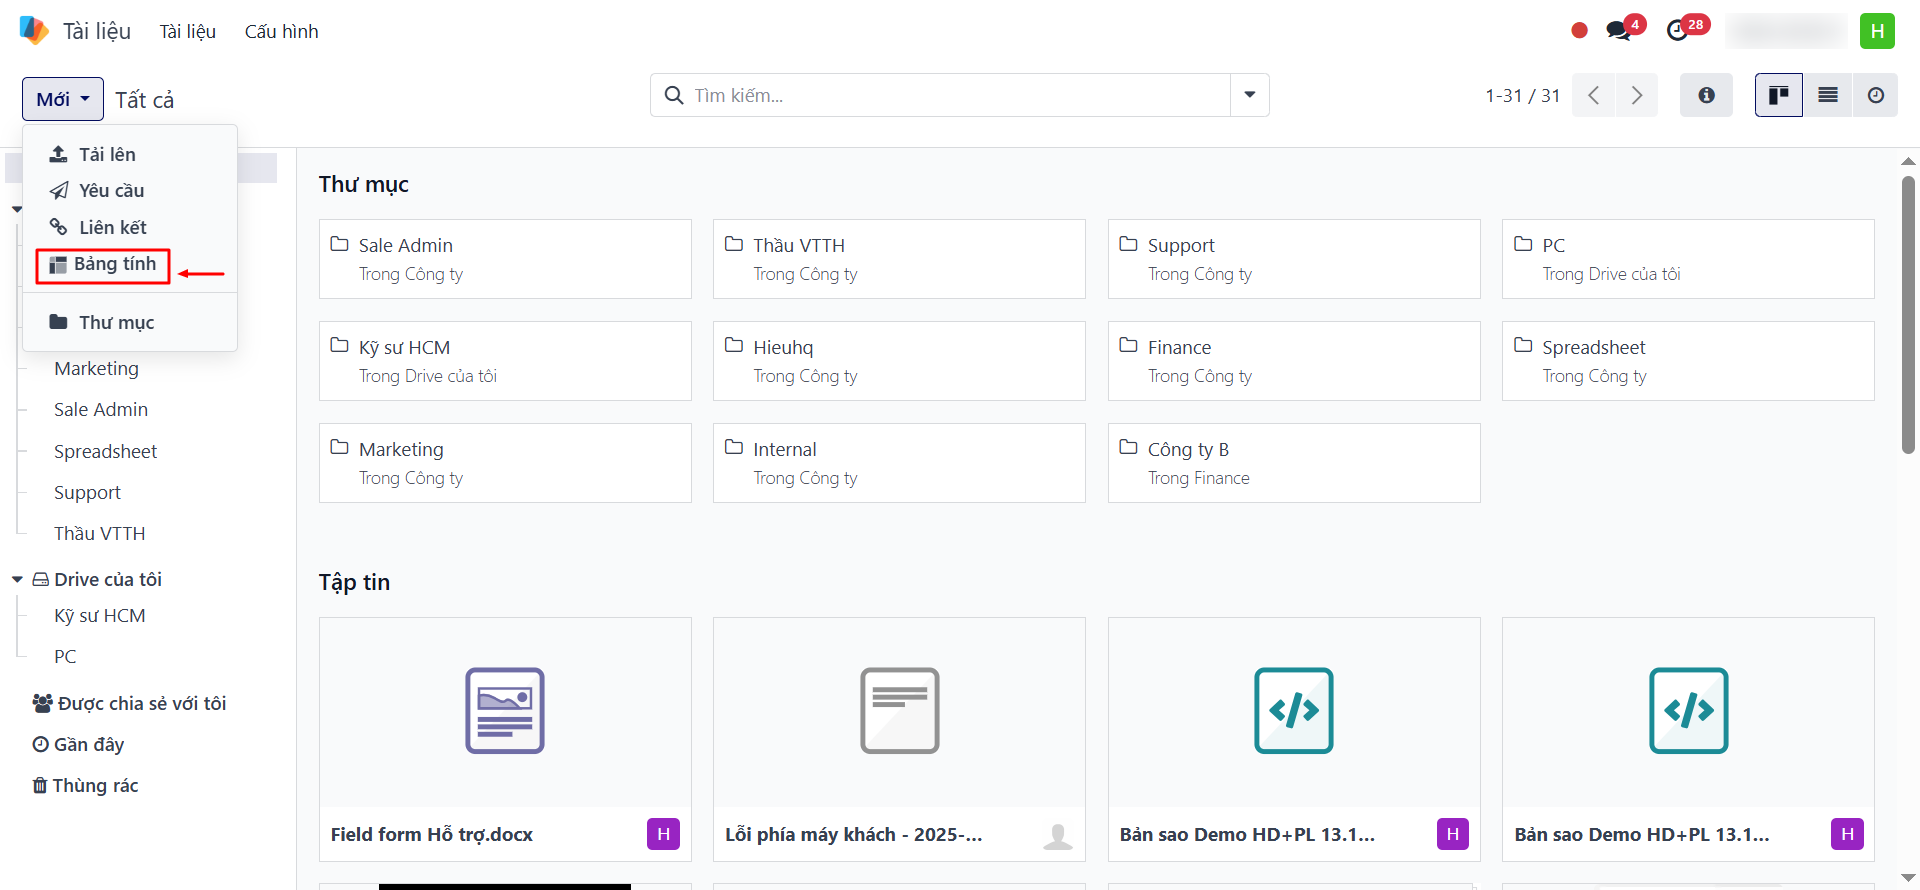
Task: Click the green H user avatar
Action: 1877,31
